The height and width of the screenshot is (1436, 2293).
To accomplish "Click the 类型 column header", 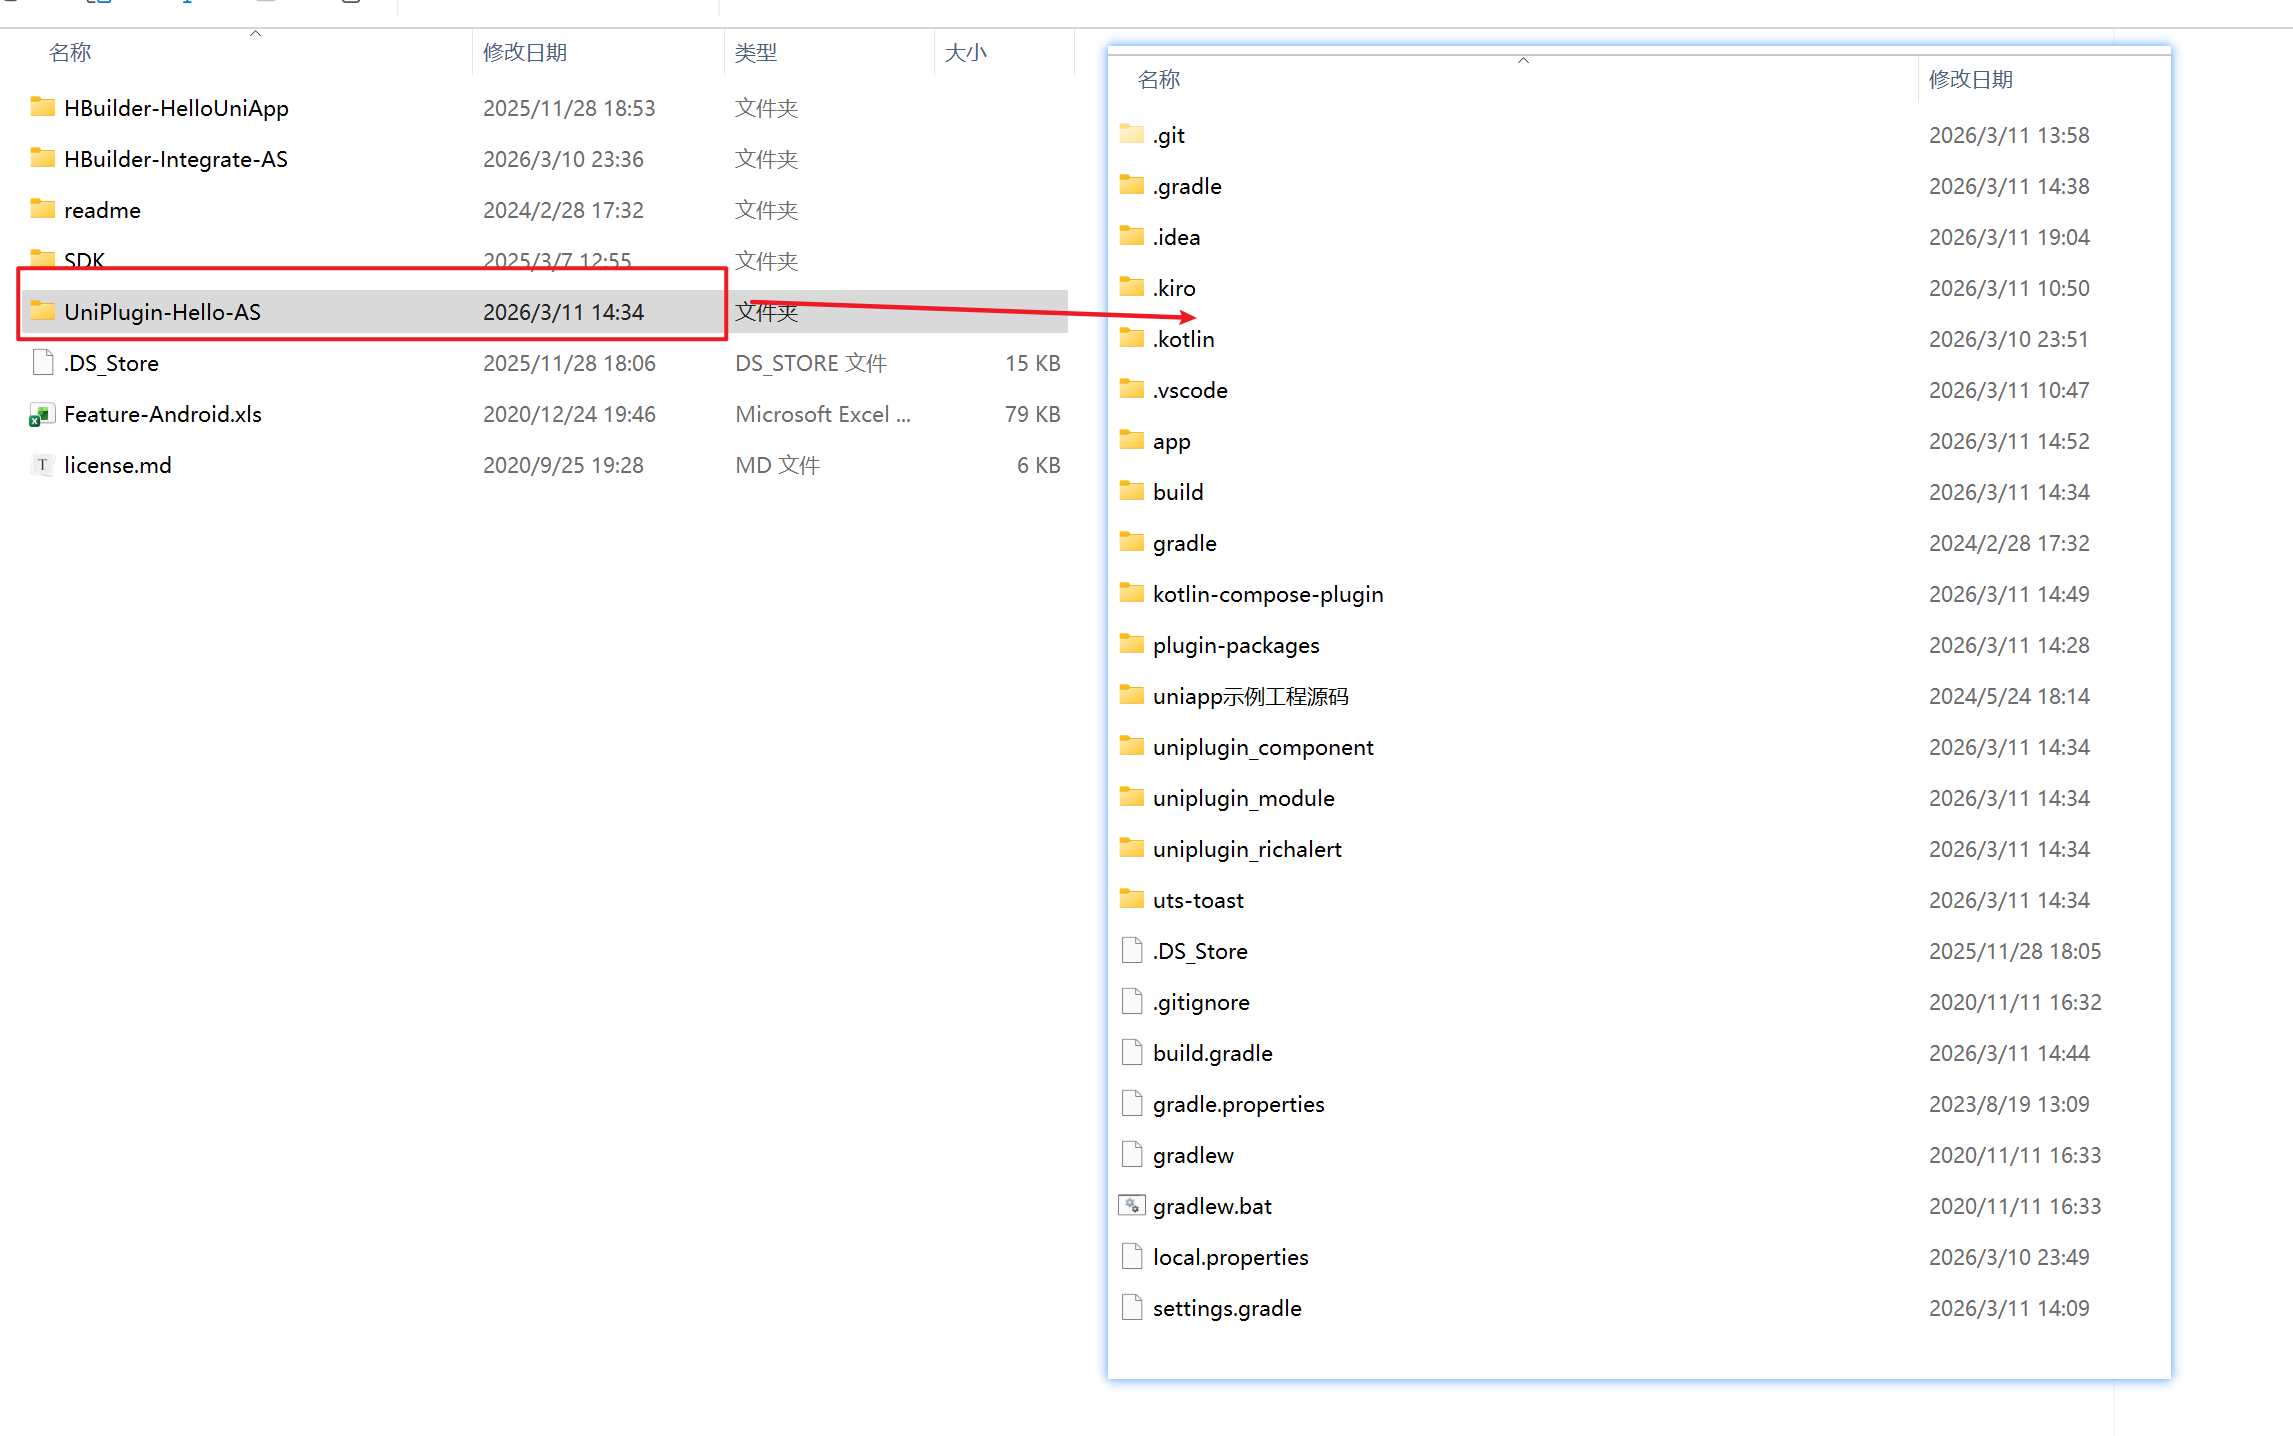I will tap(755, 53).
